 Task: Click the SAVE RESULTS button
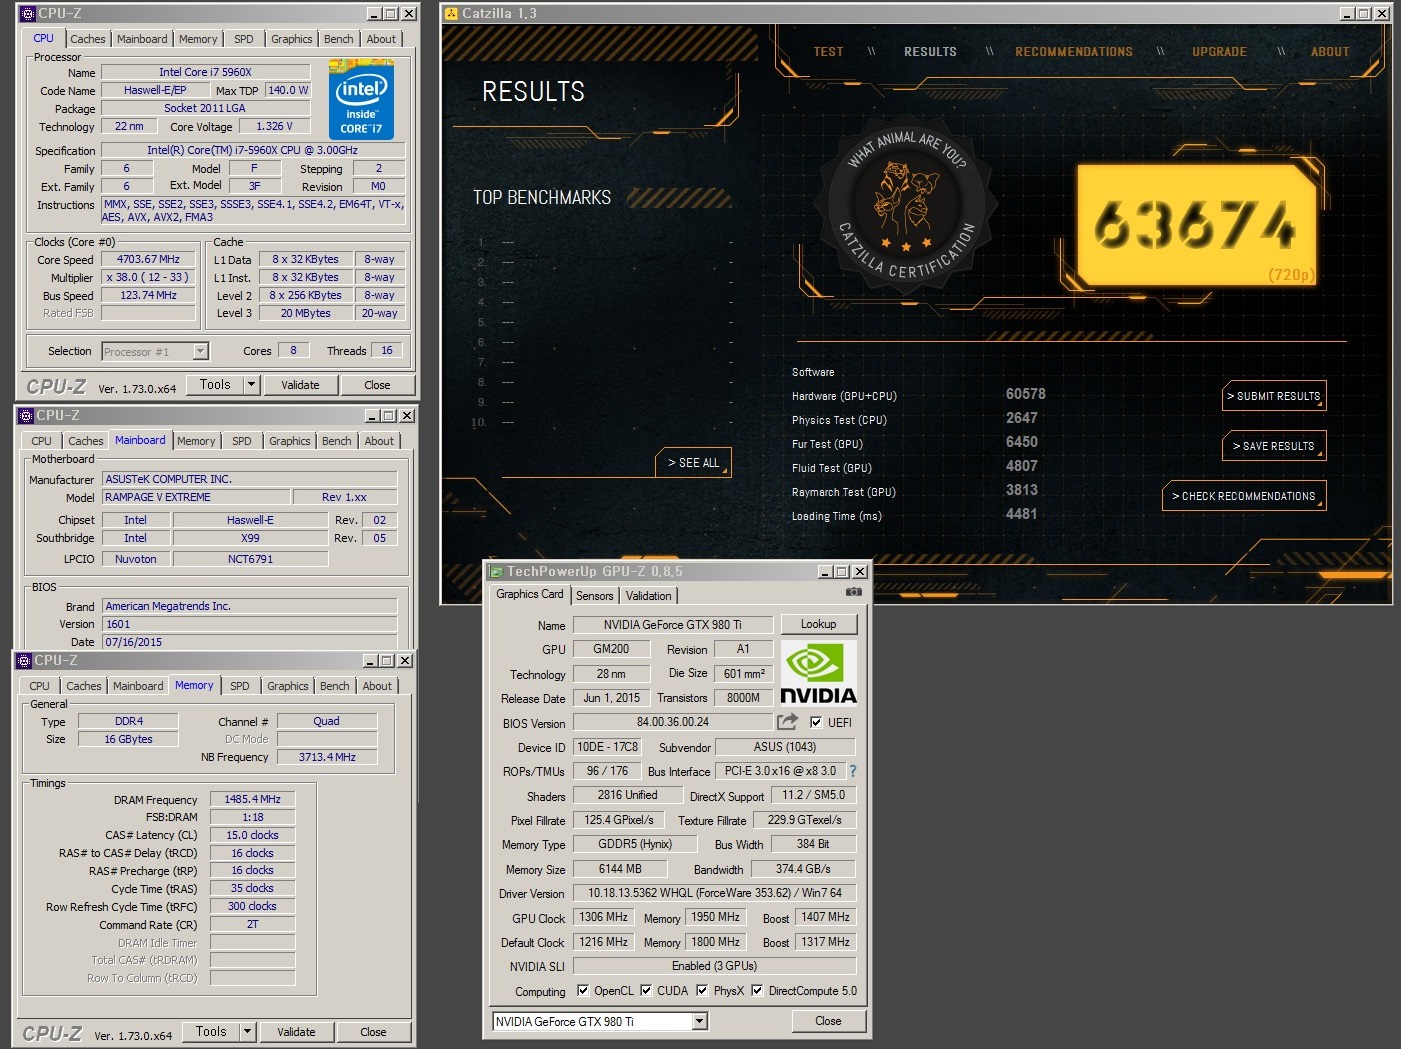[x=1274, y=446]
